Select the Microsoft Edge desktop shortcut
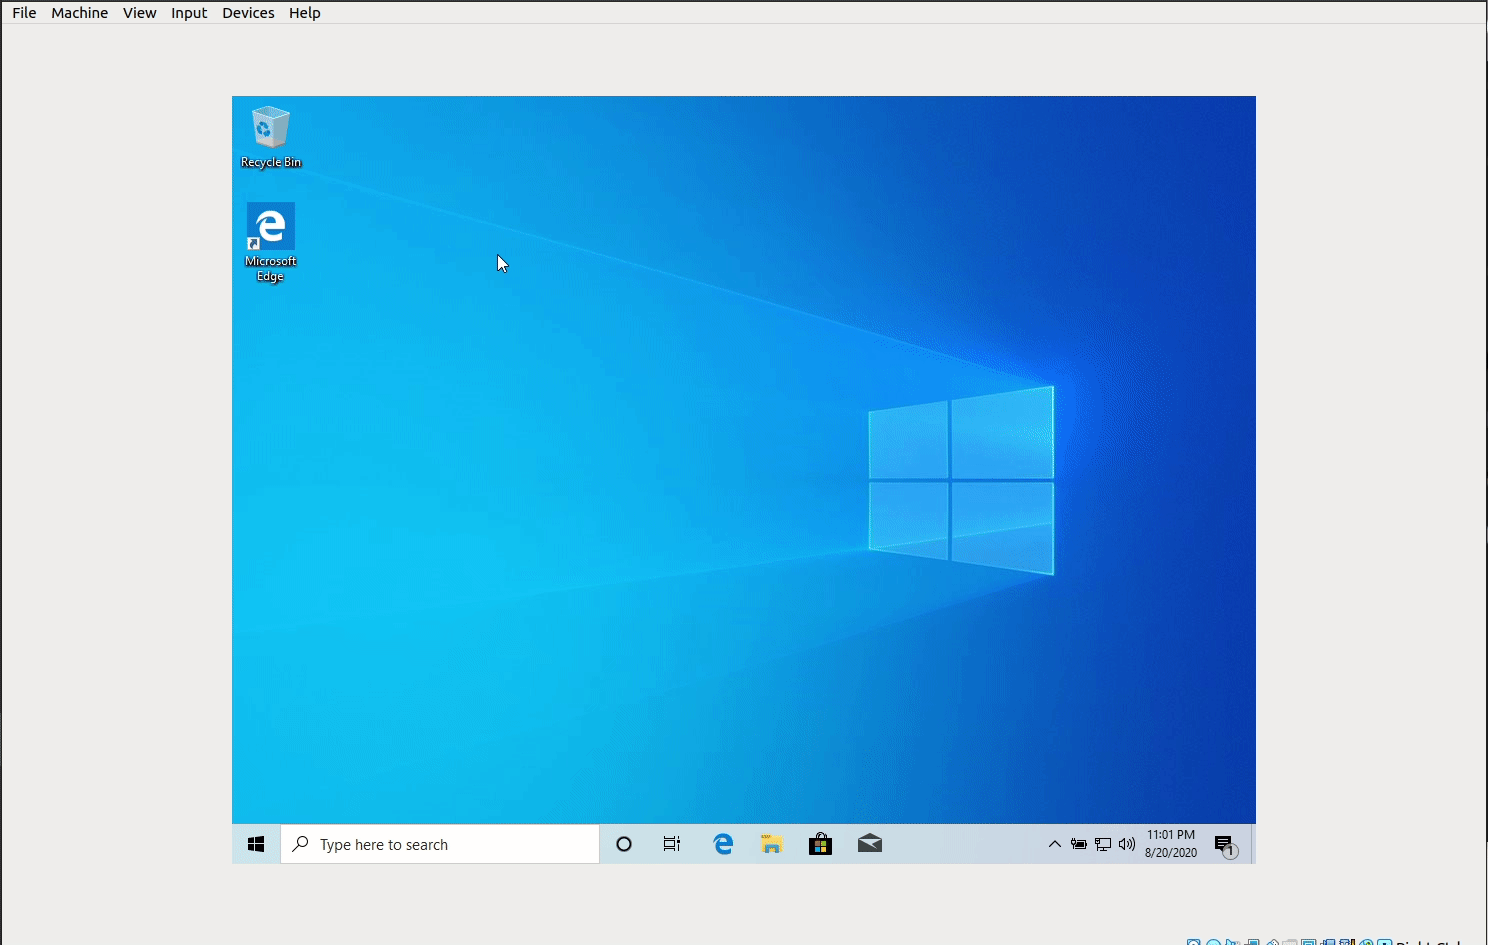The height and width of the screenshot is (945, 1488). [270, 243]
